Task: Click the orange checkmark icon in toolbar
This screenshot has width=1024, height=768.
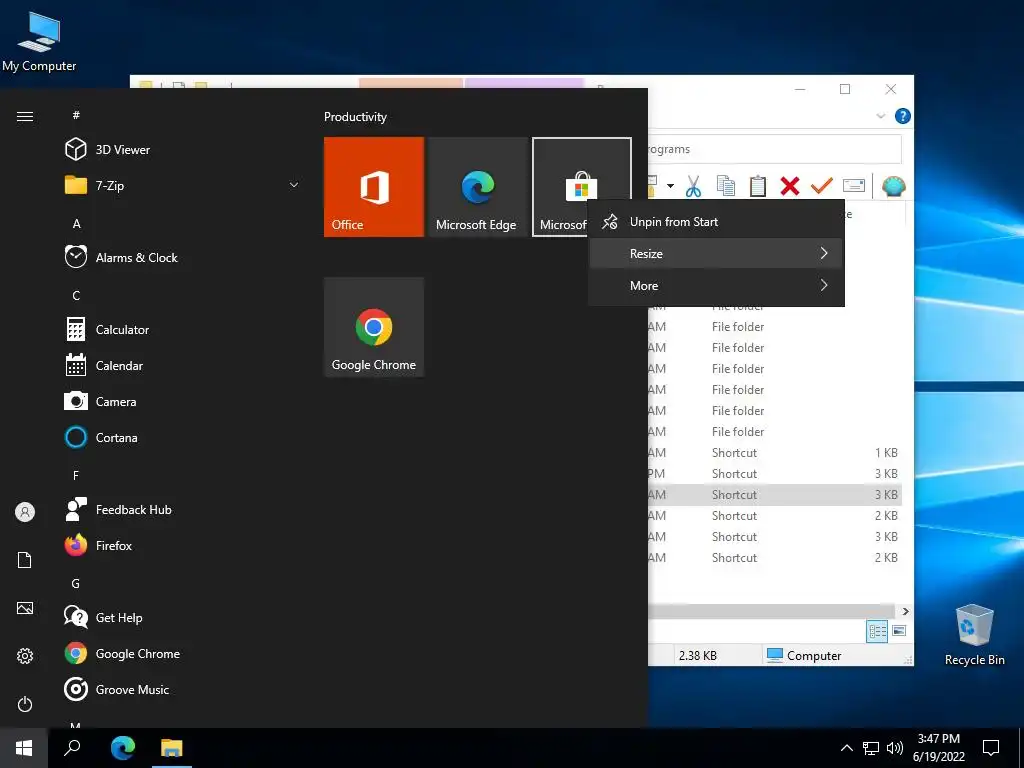Action: click(x=822, y=186)
